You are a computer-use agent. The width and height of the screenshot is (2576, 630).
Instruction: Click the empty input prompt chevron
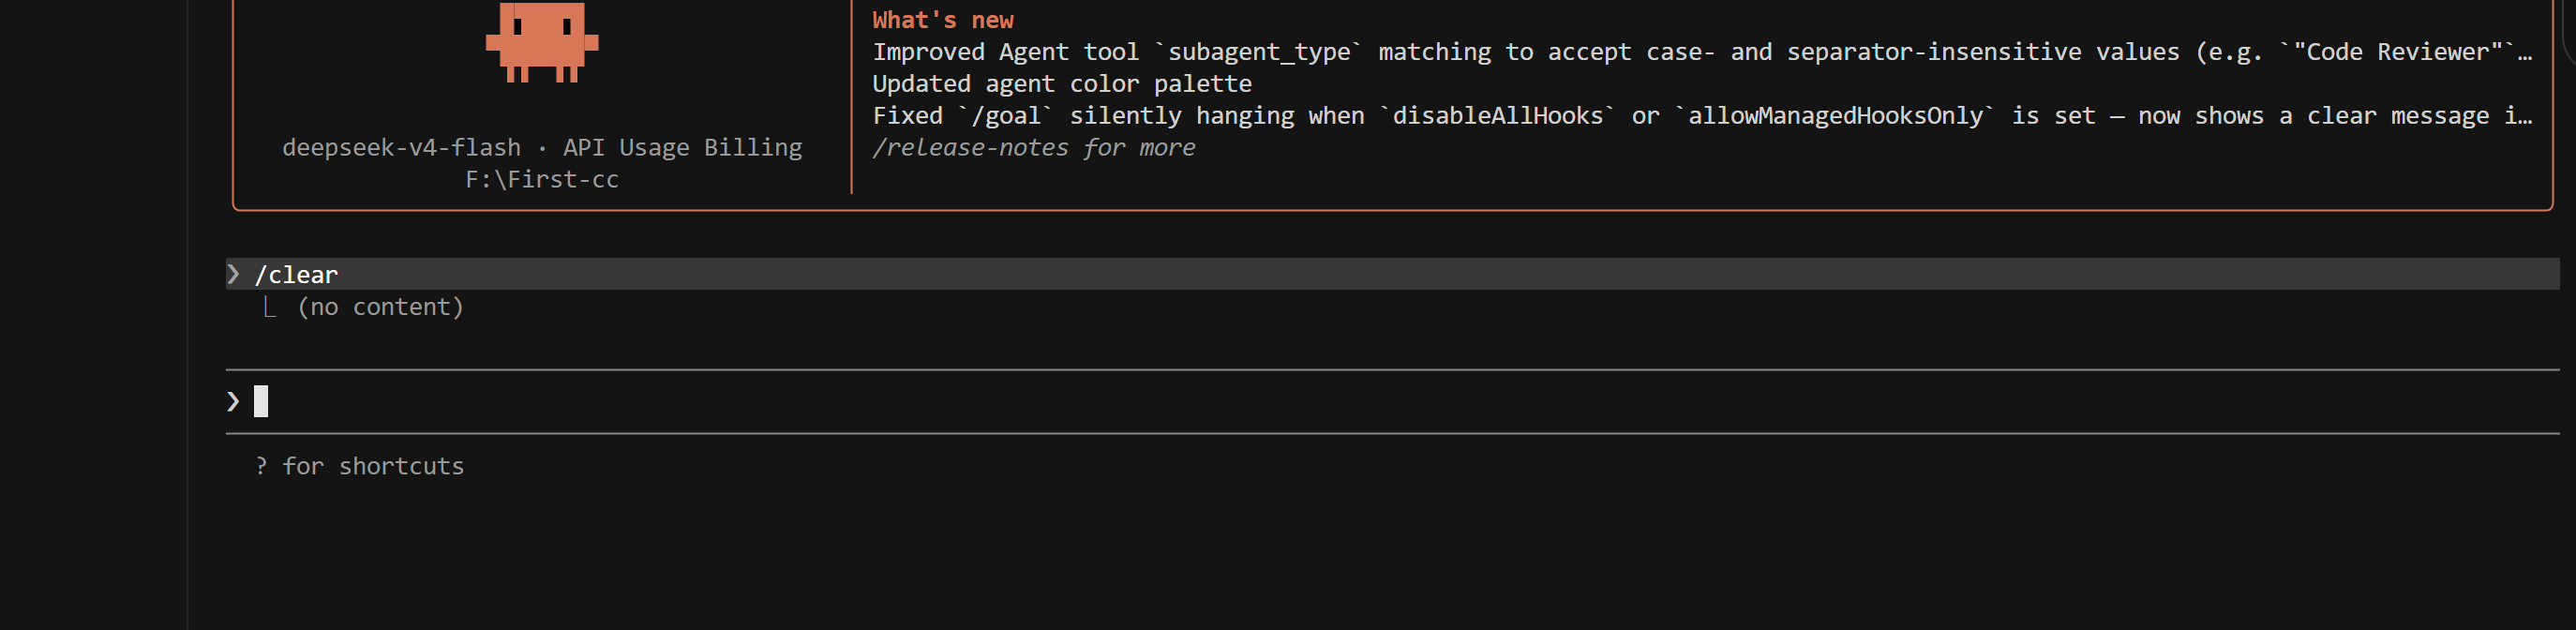(233, 402)
